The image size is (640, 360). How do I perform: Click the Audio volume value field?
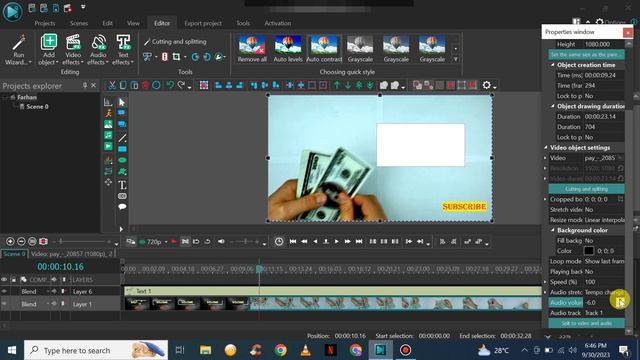point(604,302)
